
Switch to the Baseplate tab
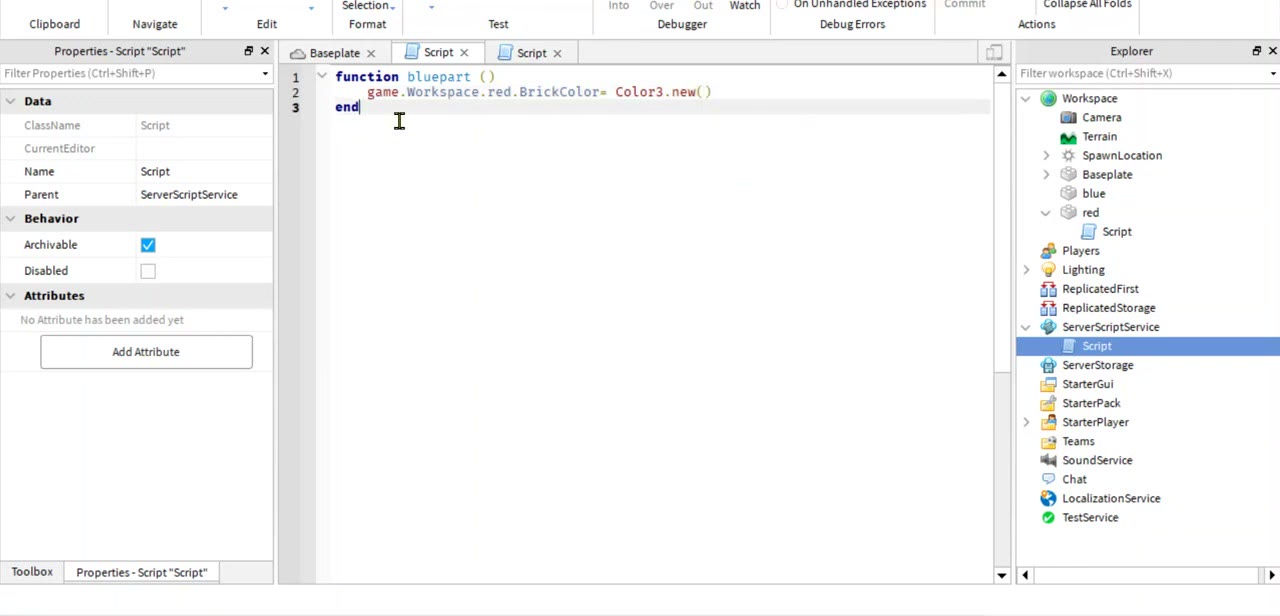coord(334,53)
